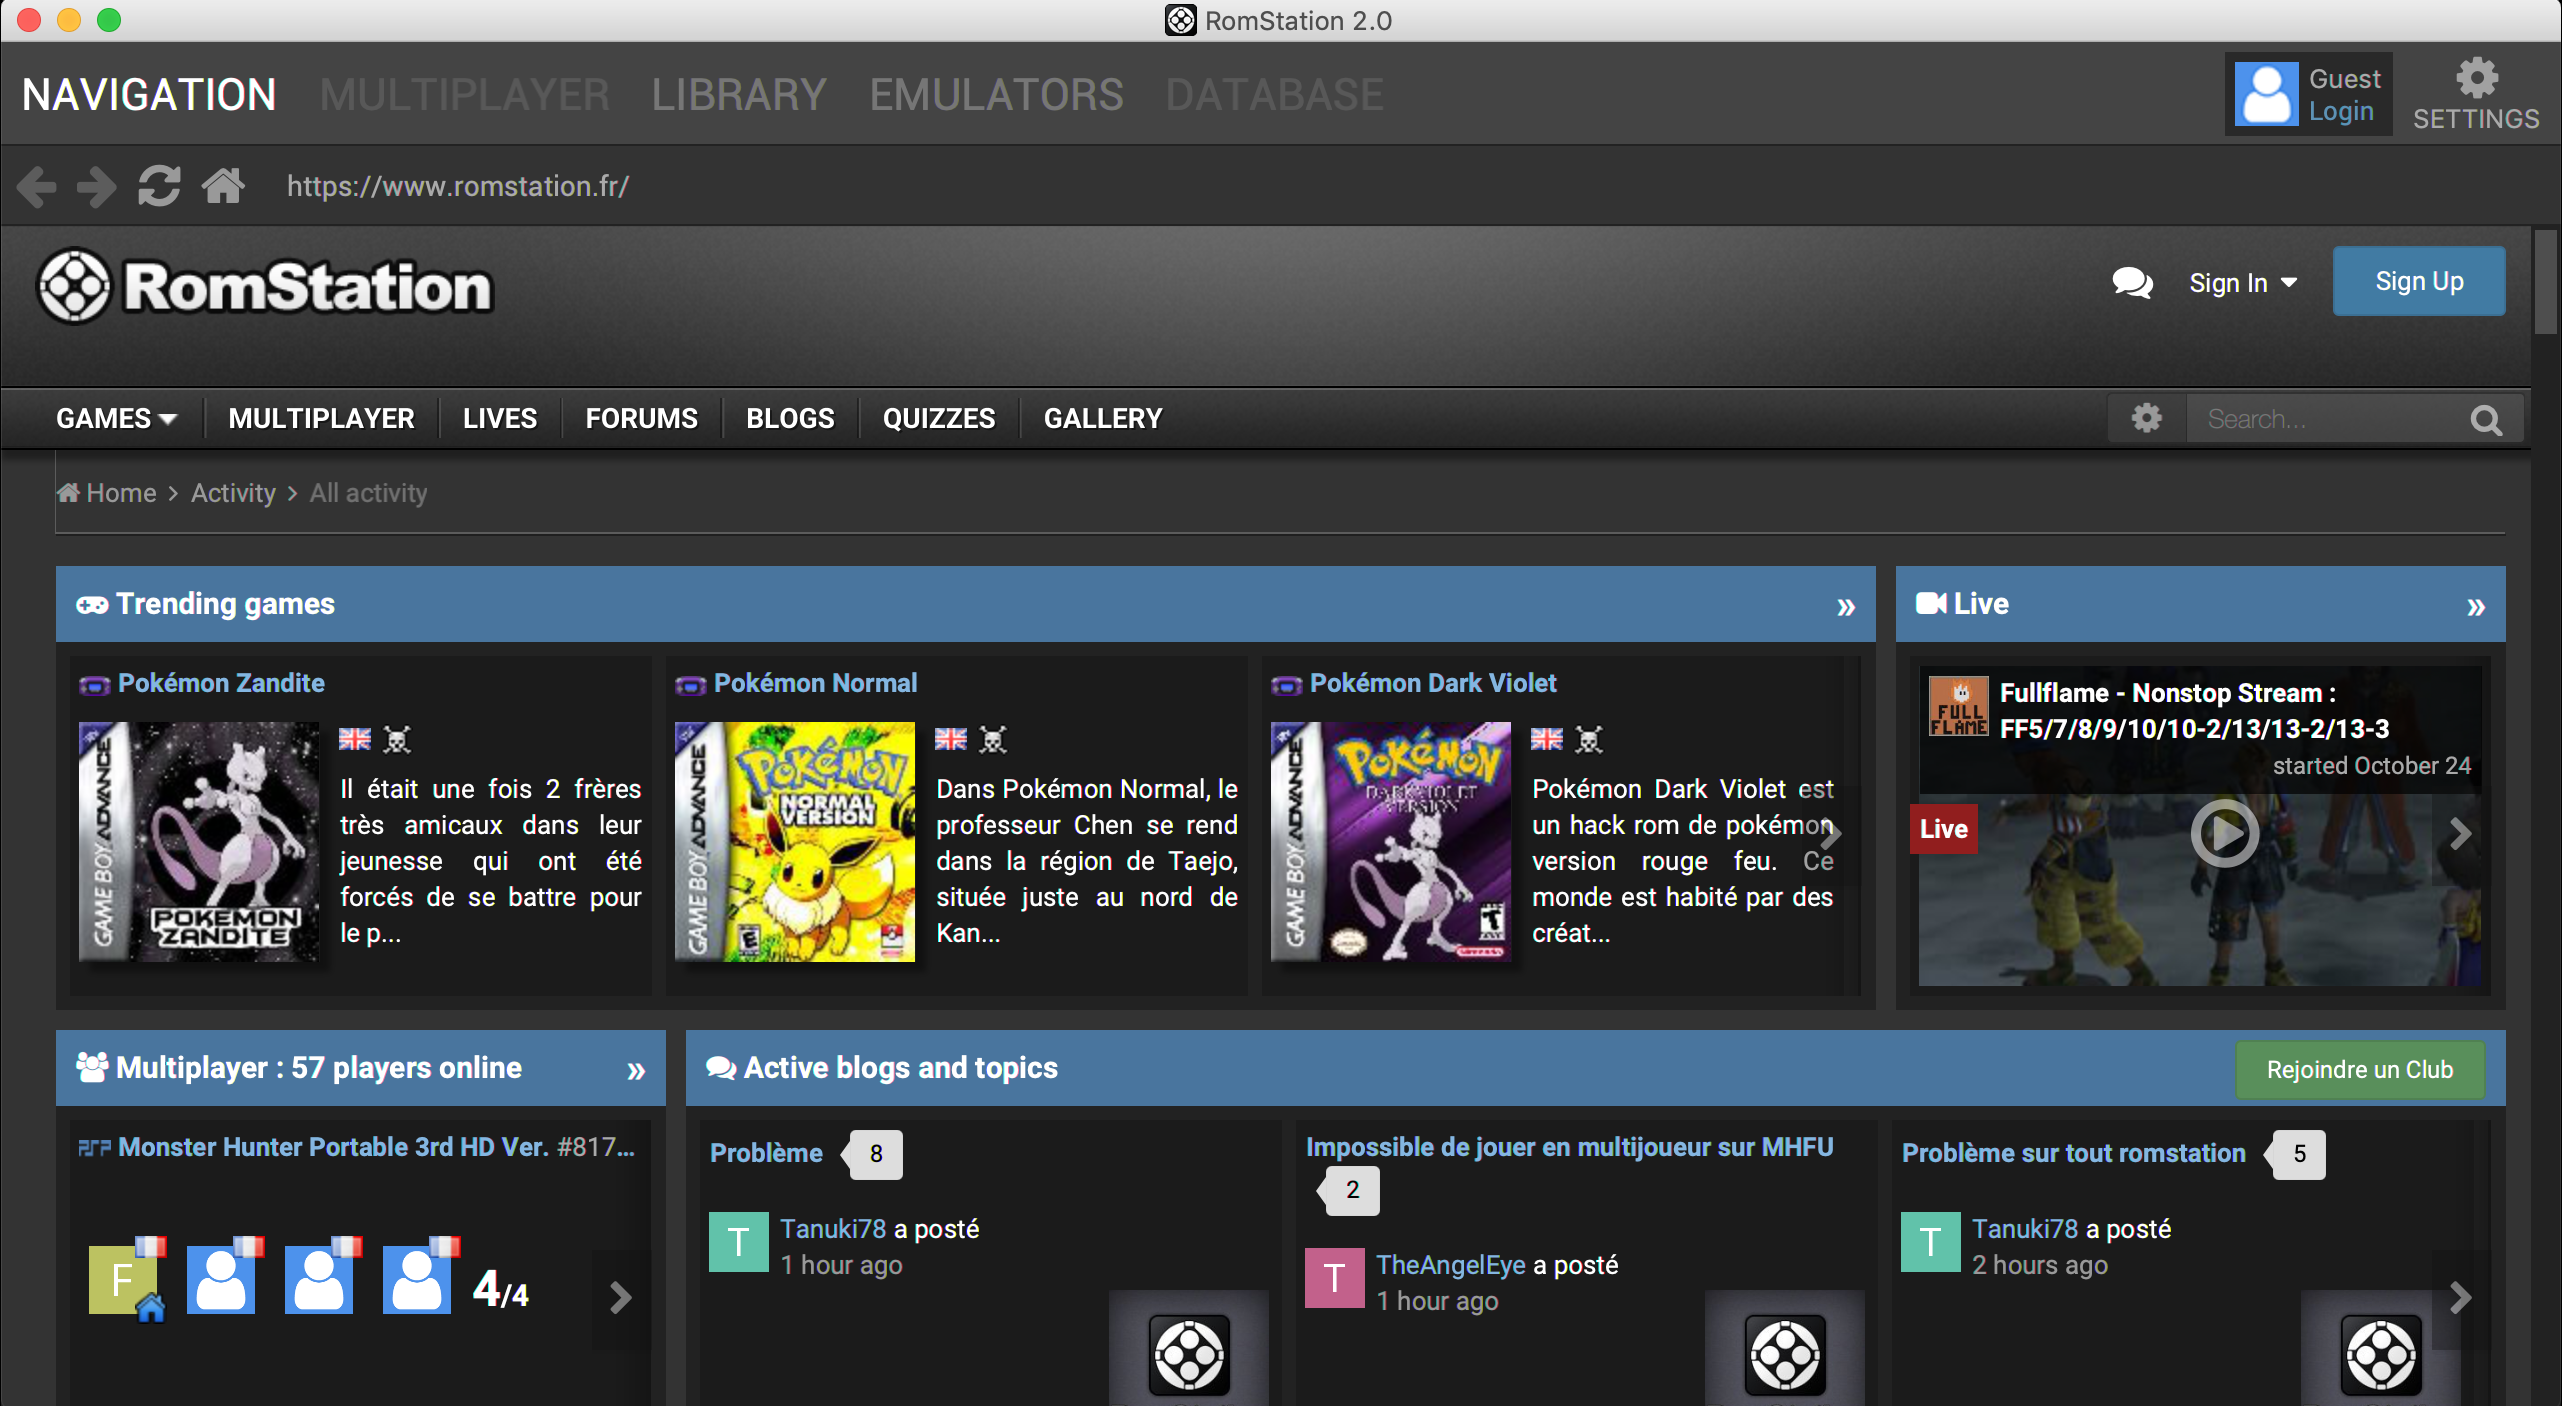2562x1406 pixels.
Task: Click the Pokémon Dark Violet cover thumbnail
Action: [x=1391, y=842]
